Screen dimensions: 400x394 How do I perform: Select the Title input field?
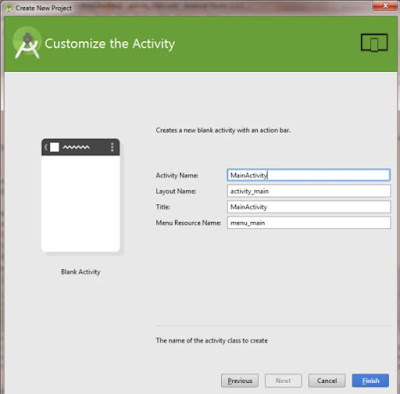point(308,207)
